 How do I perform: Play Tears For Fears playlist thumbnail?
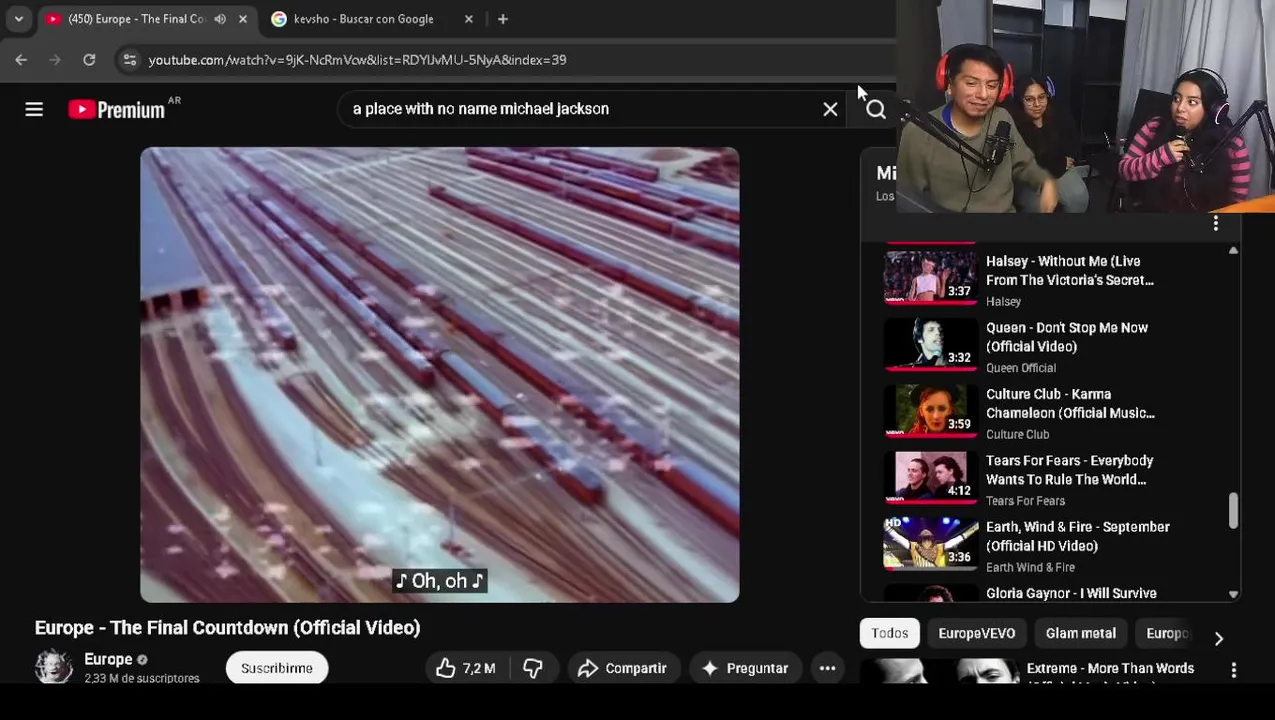click(930, 478)
